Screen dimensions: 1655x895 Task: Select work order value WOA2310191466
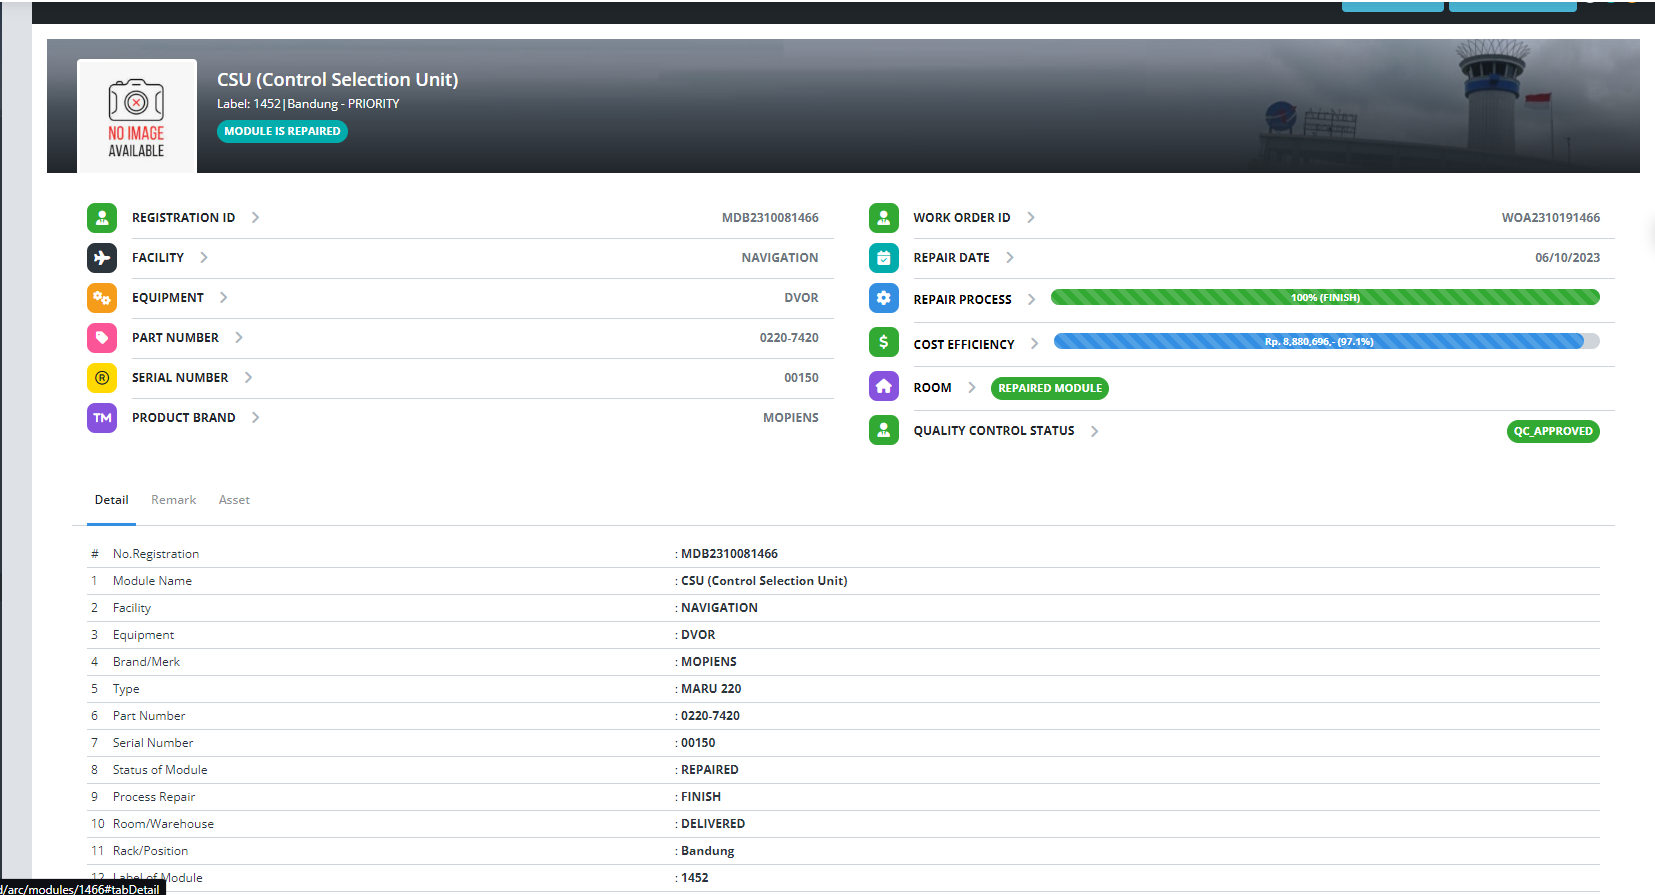[1551, 218]
